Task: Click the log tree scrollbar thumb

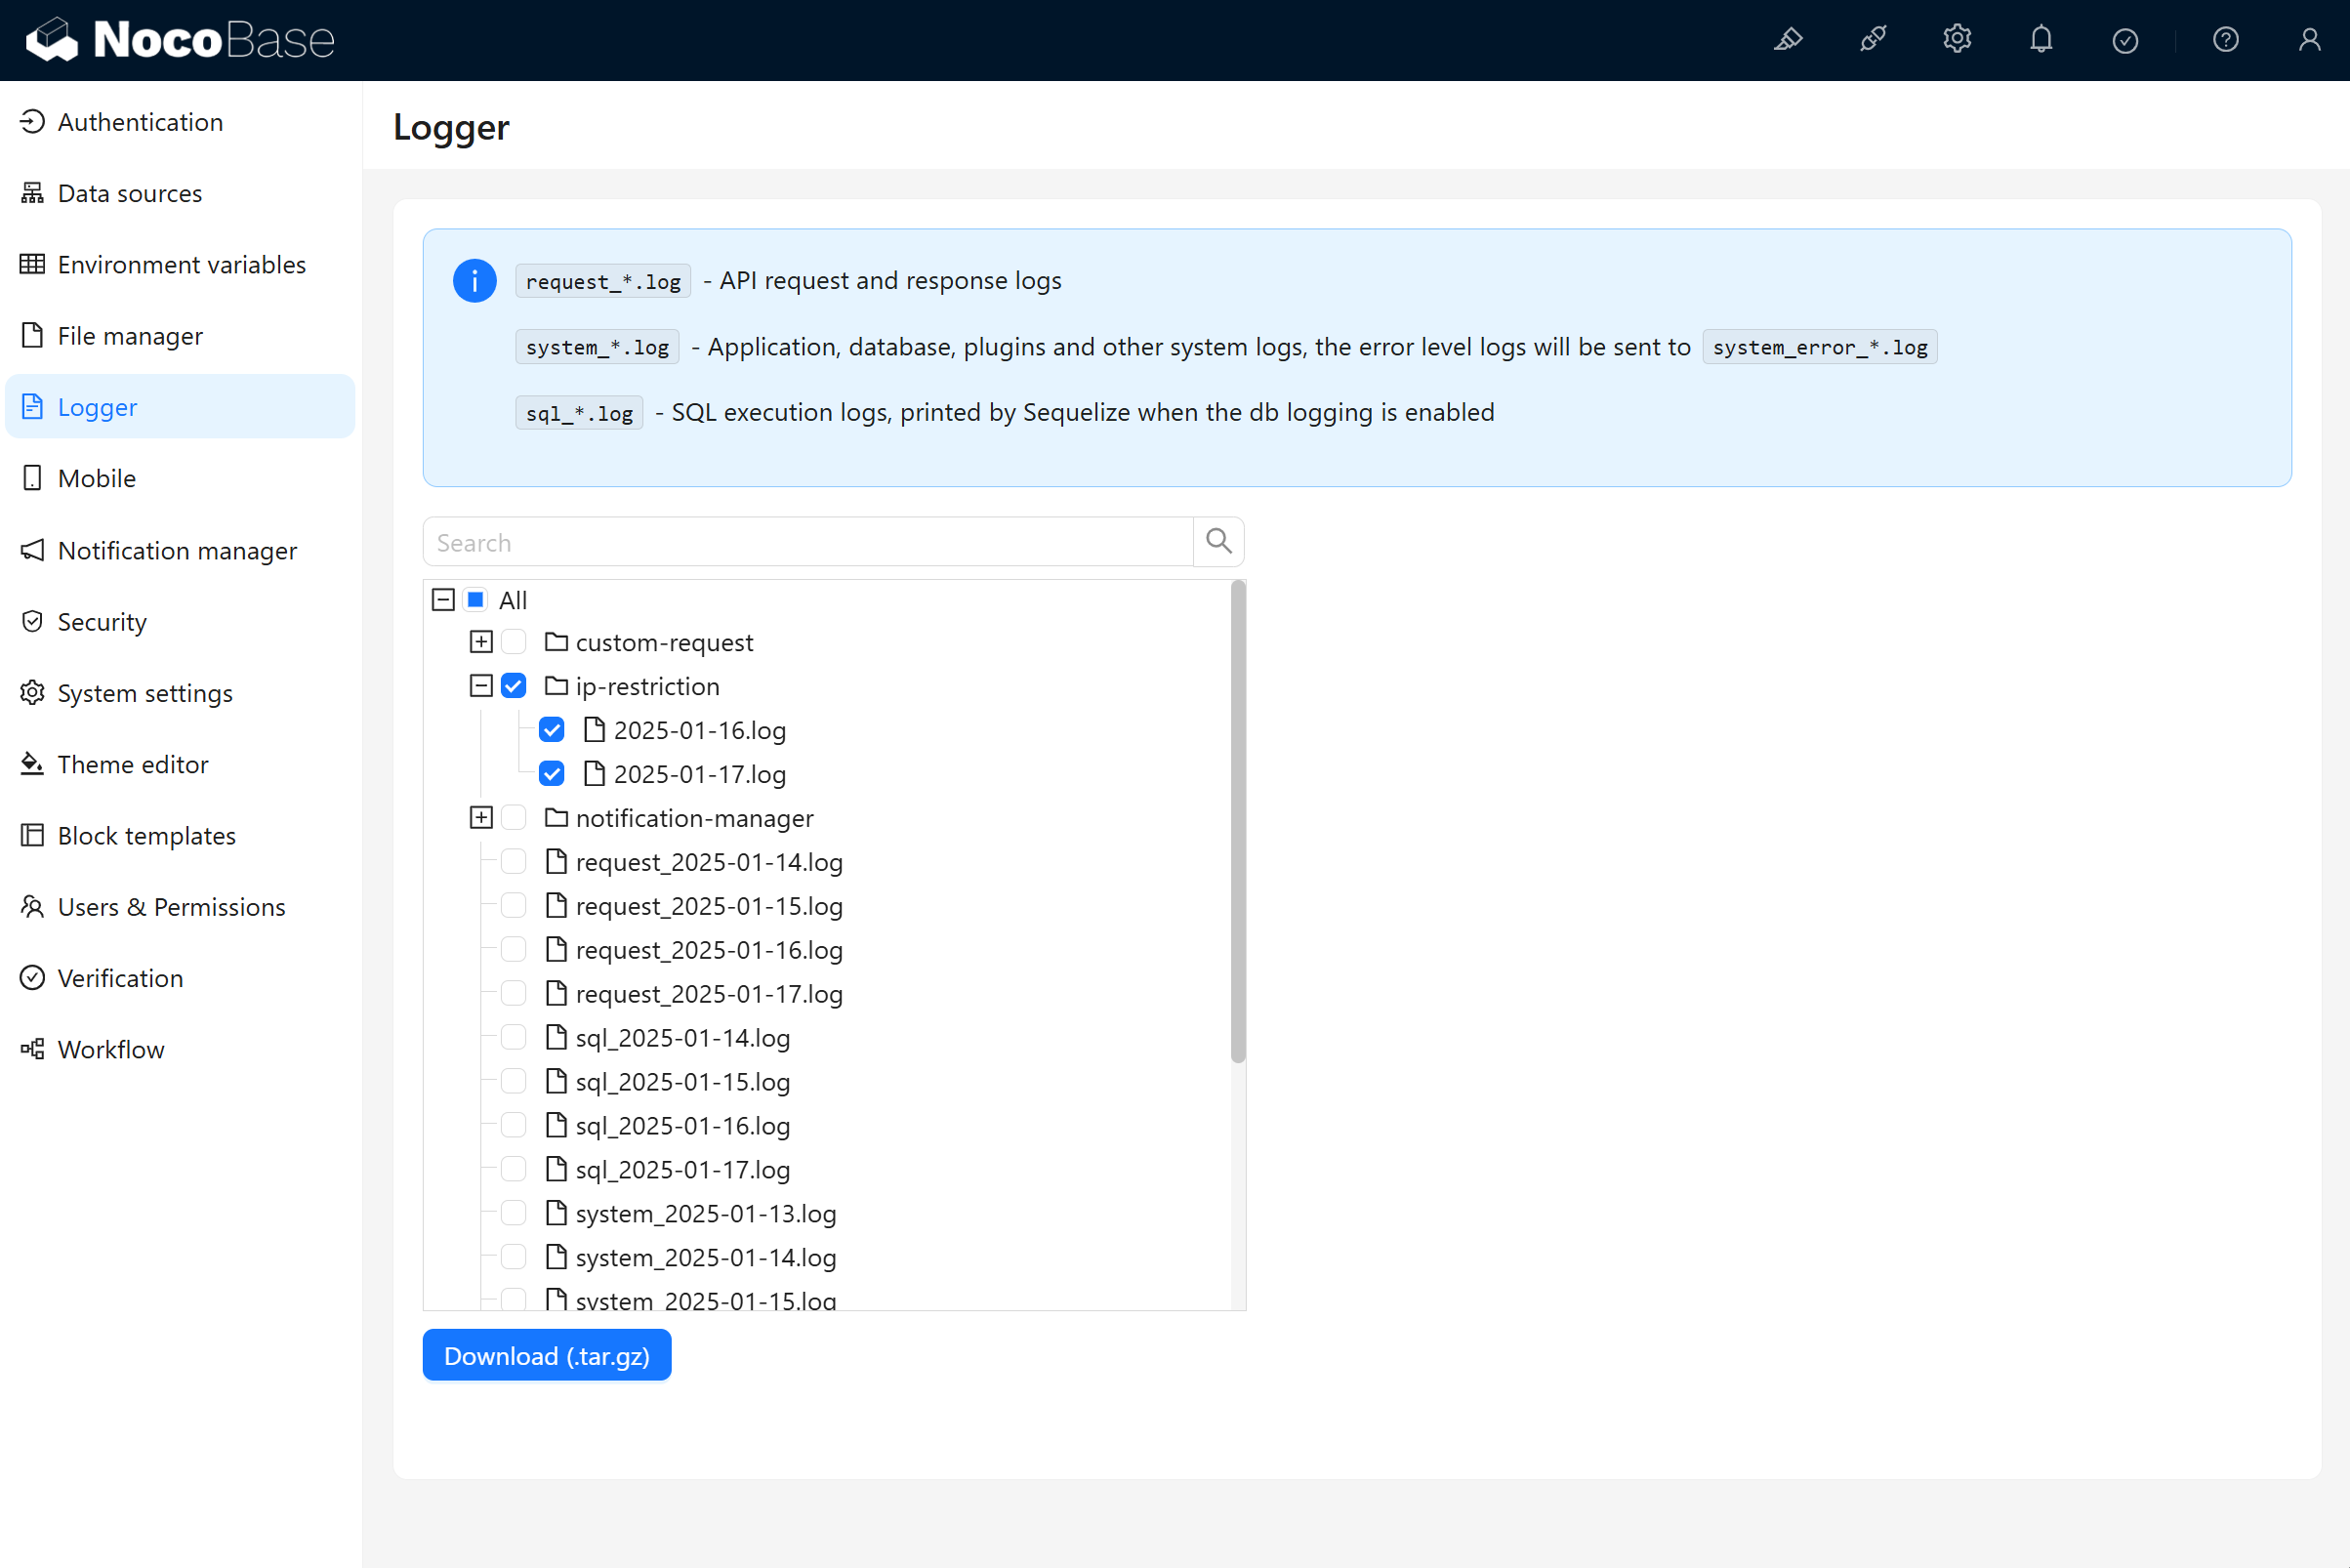Action: coord(1238,820)
